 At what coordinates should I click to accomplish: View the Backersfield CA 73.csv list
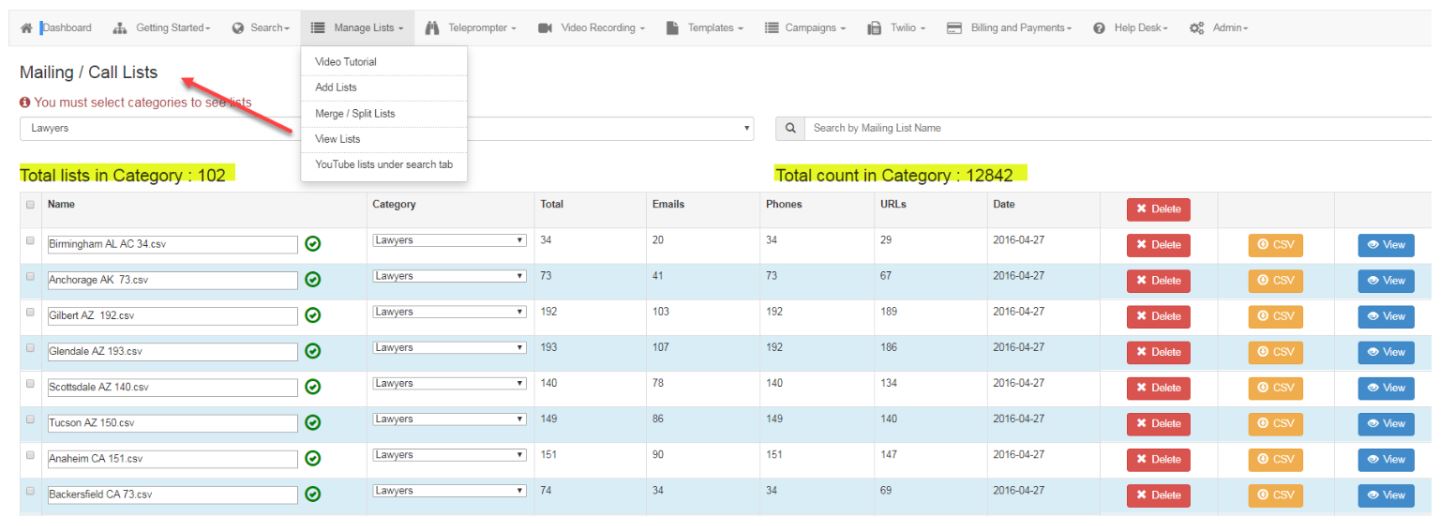[x=1386, y=495]
